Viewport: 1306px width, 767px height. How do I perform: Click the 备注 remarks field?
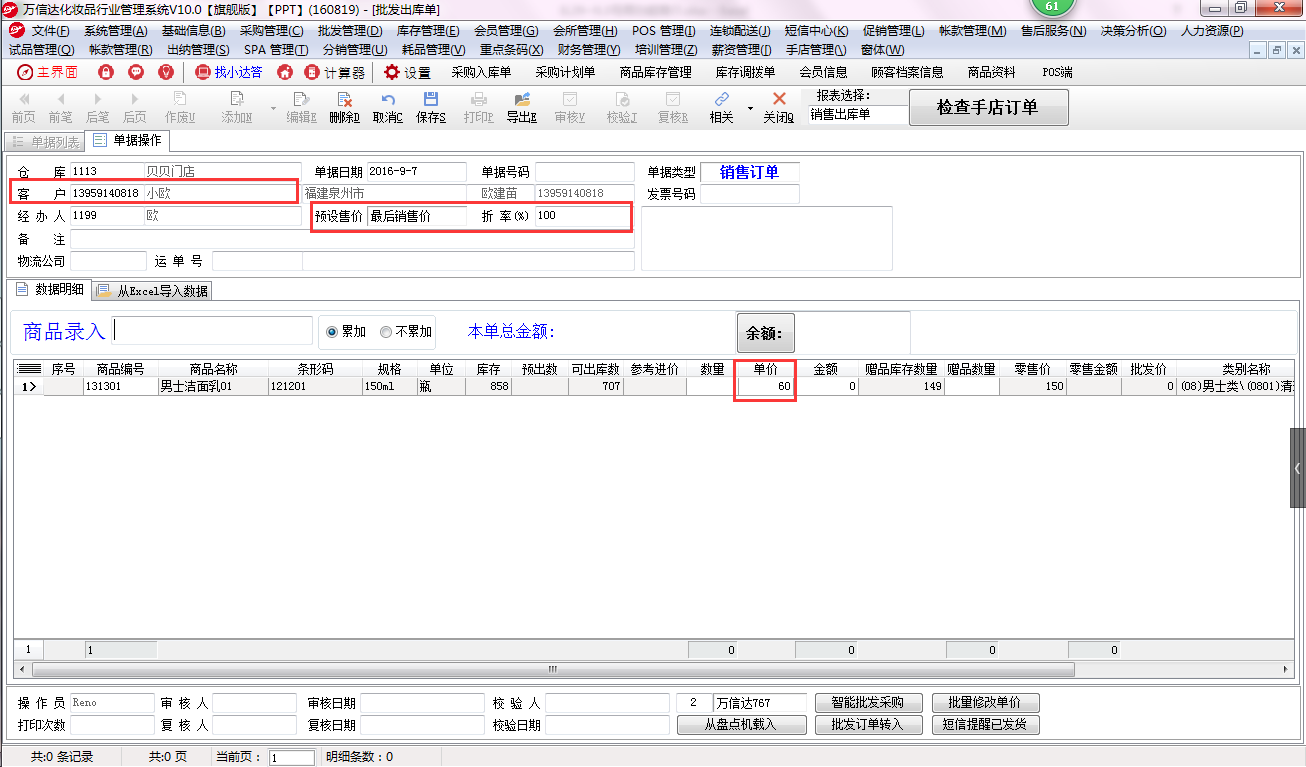point(352,240)
